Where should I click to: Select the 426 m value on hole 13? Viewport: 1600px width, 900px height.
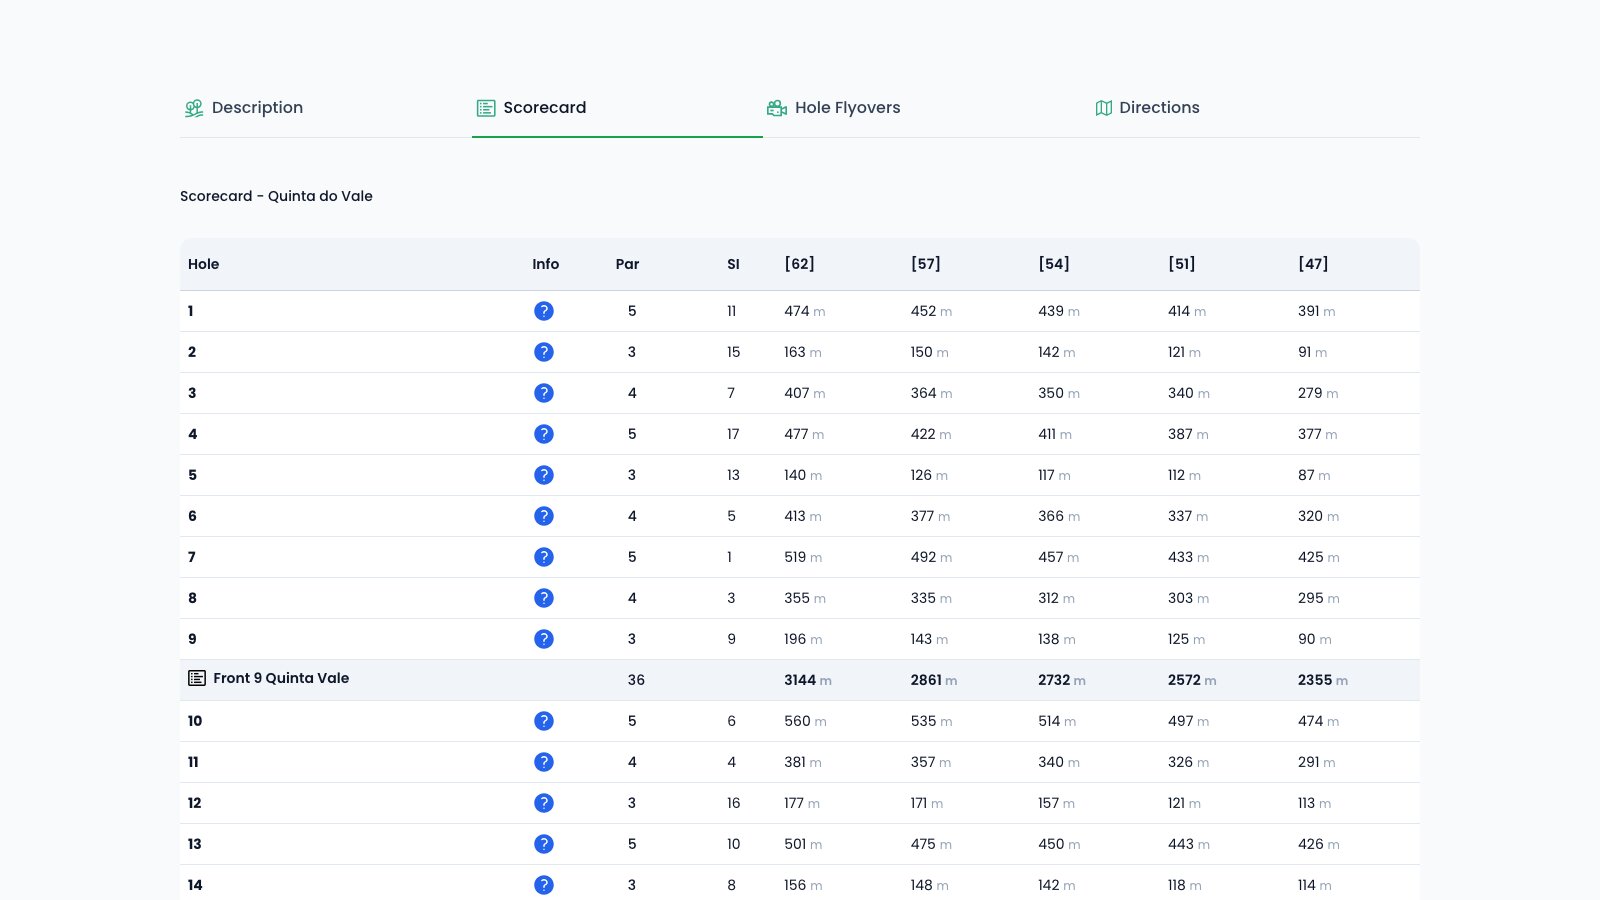1319,844
